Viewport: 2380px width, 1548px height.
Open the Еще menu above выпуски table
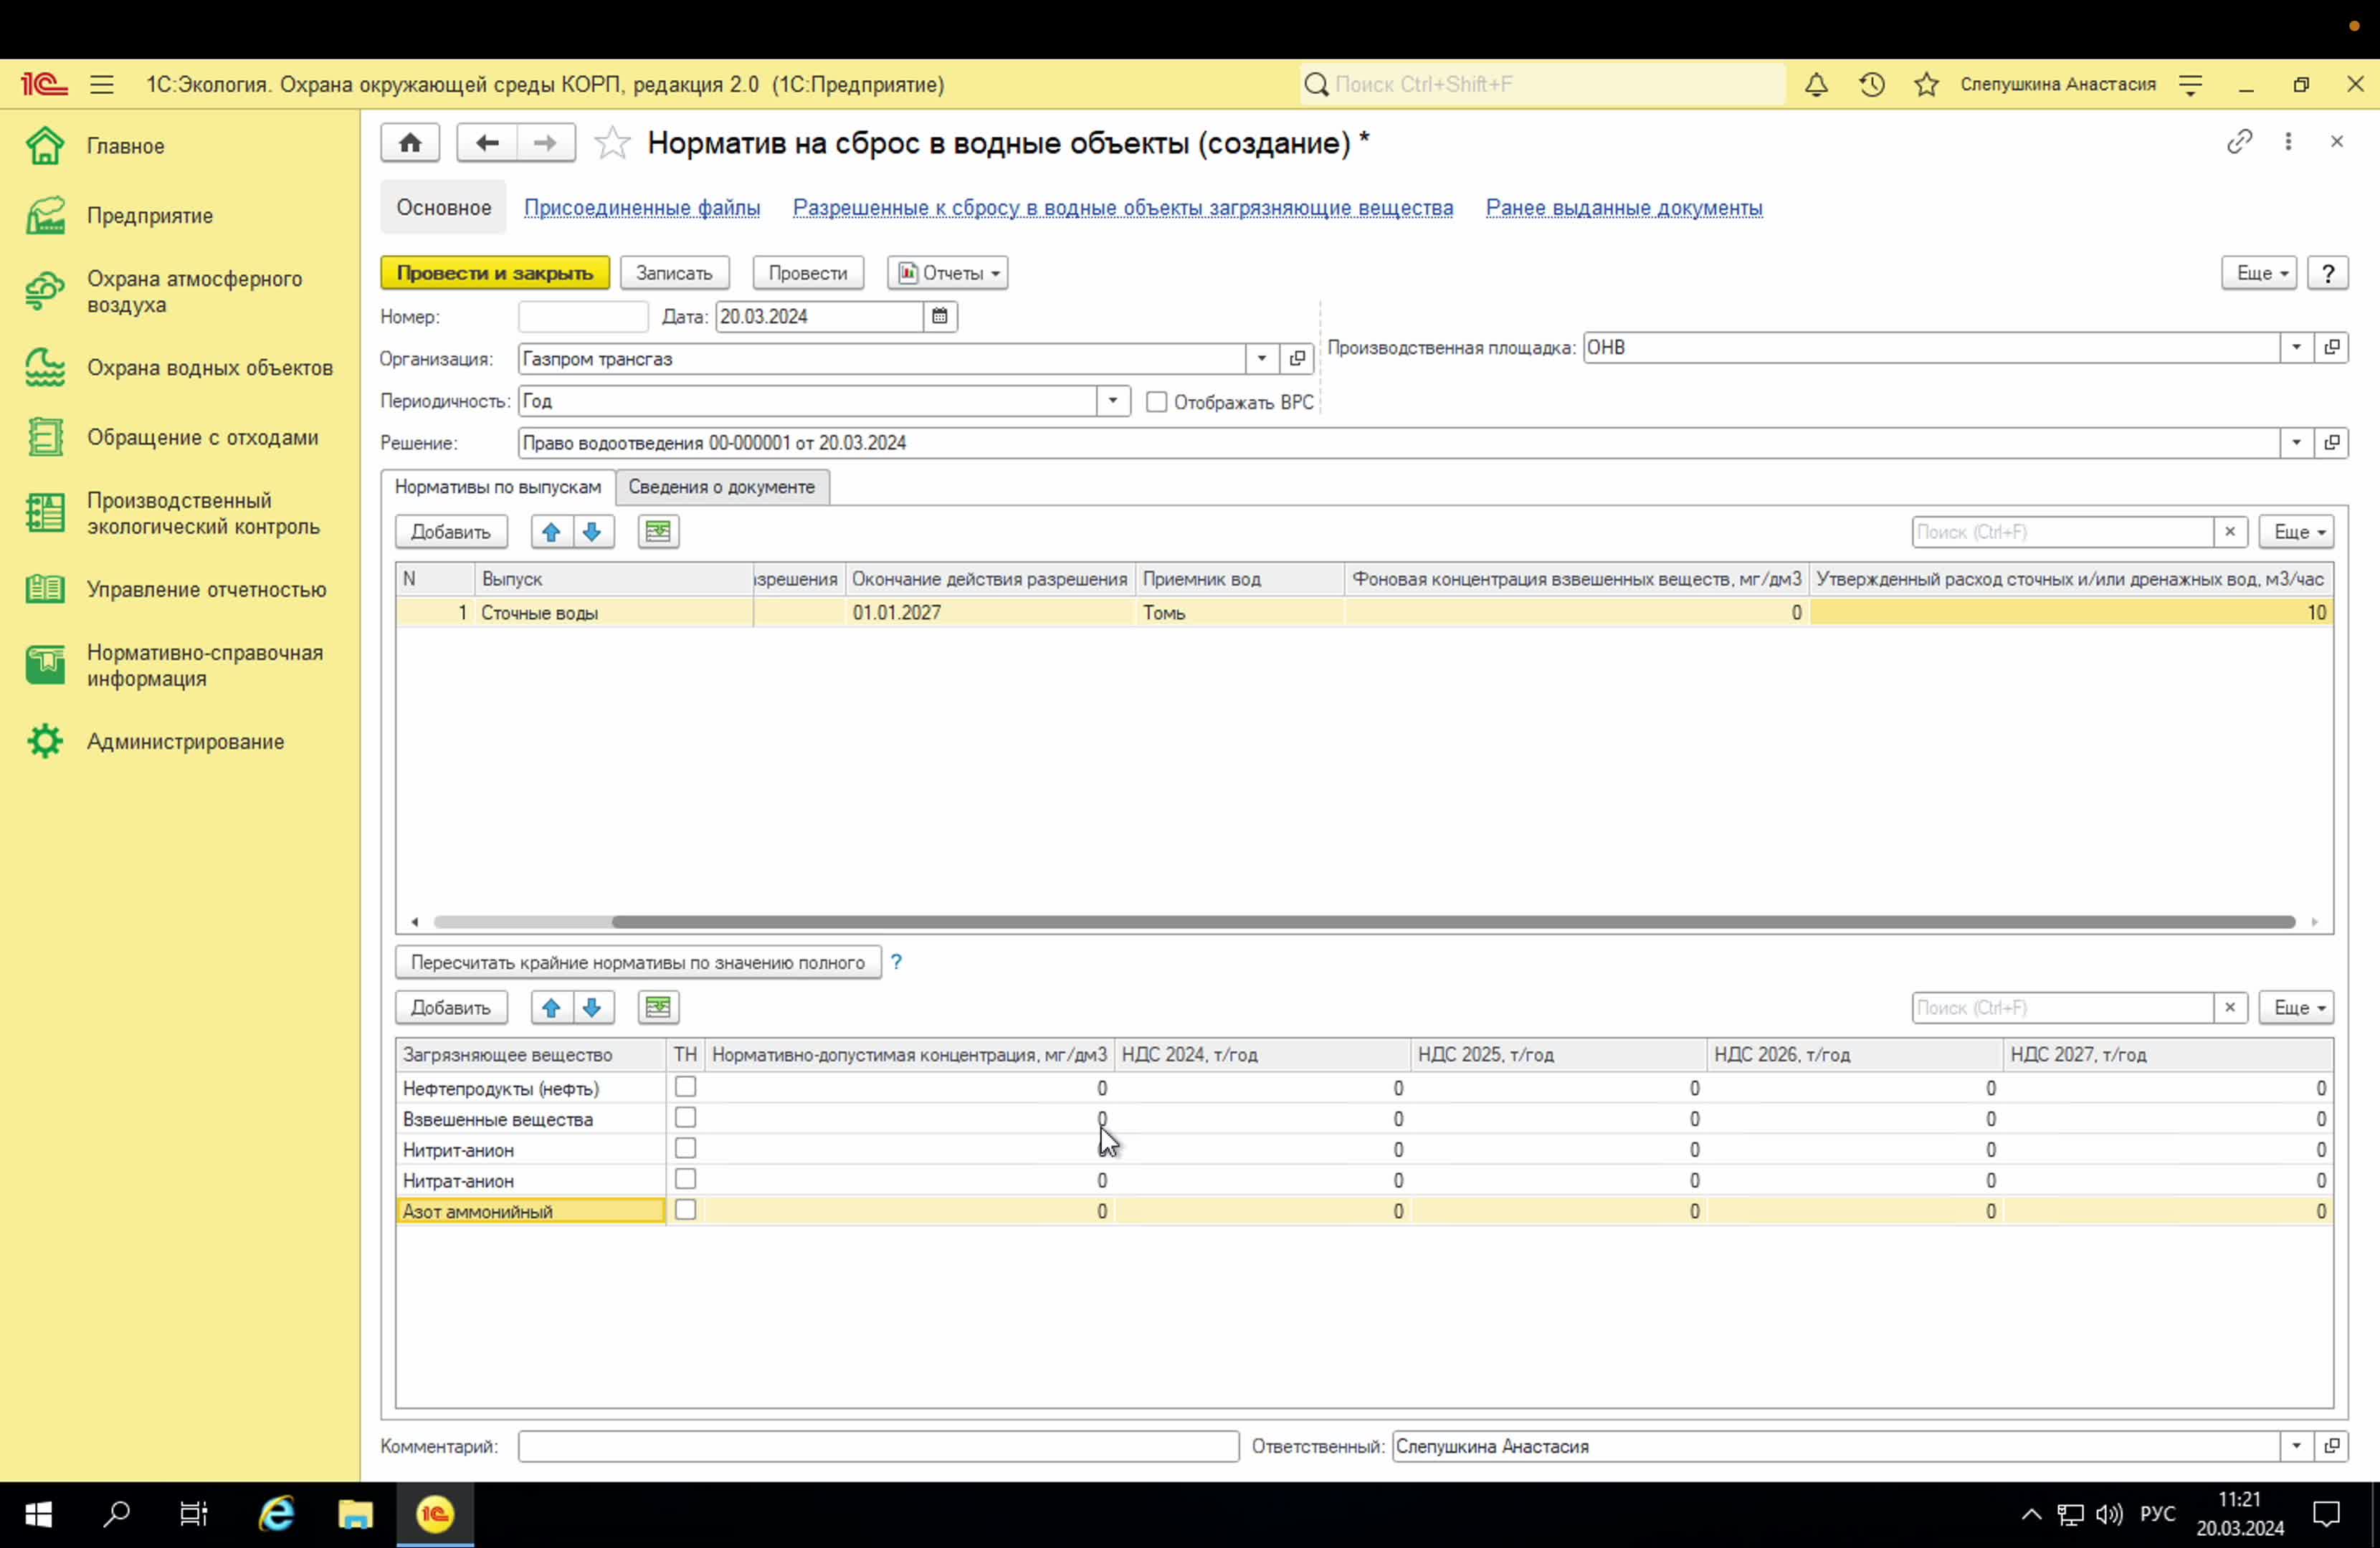(x=2296, y=532)
